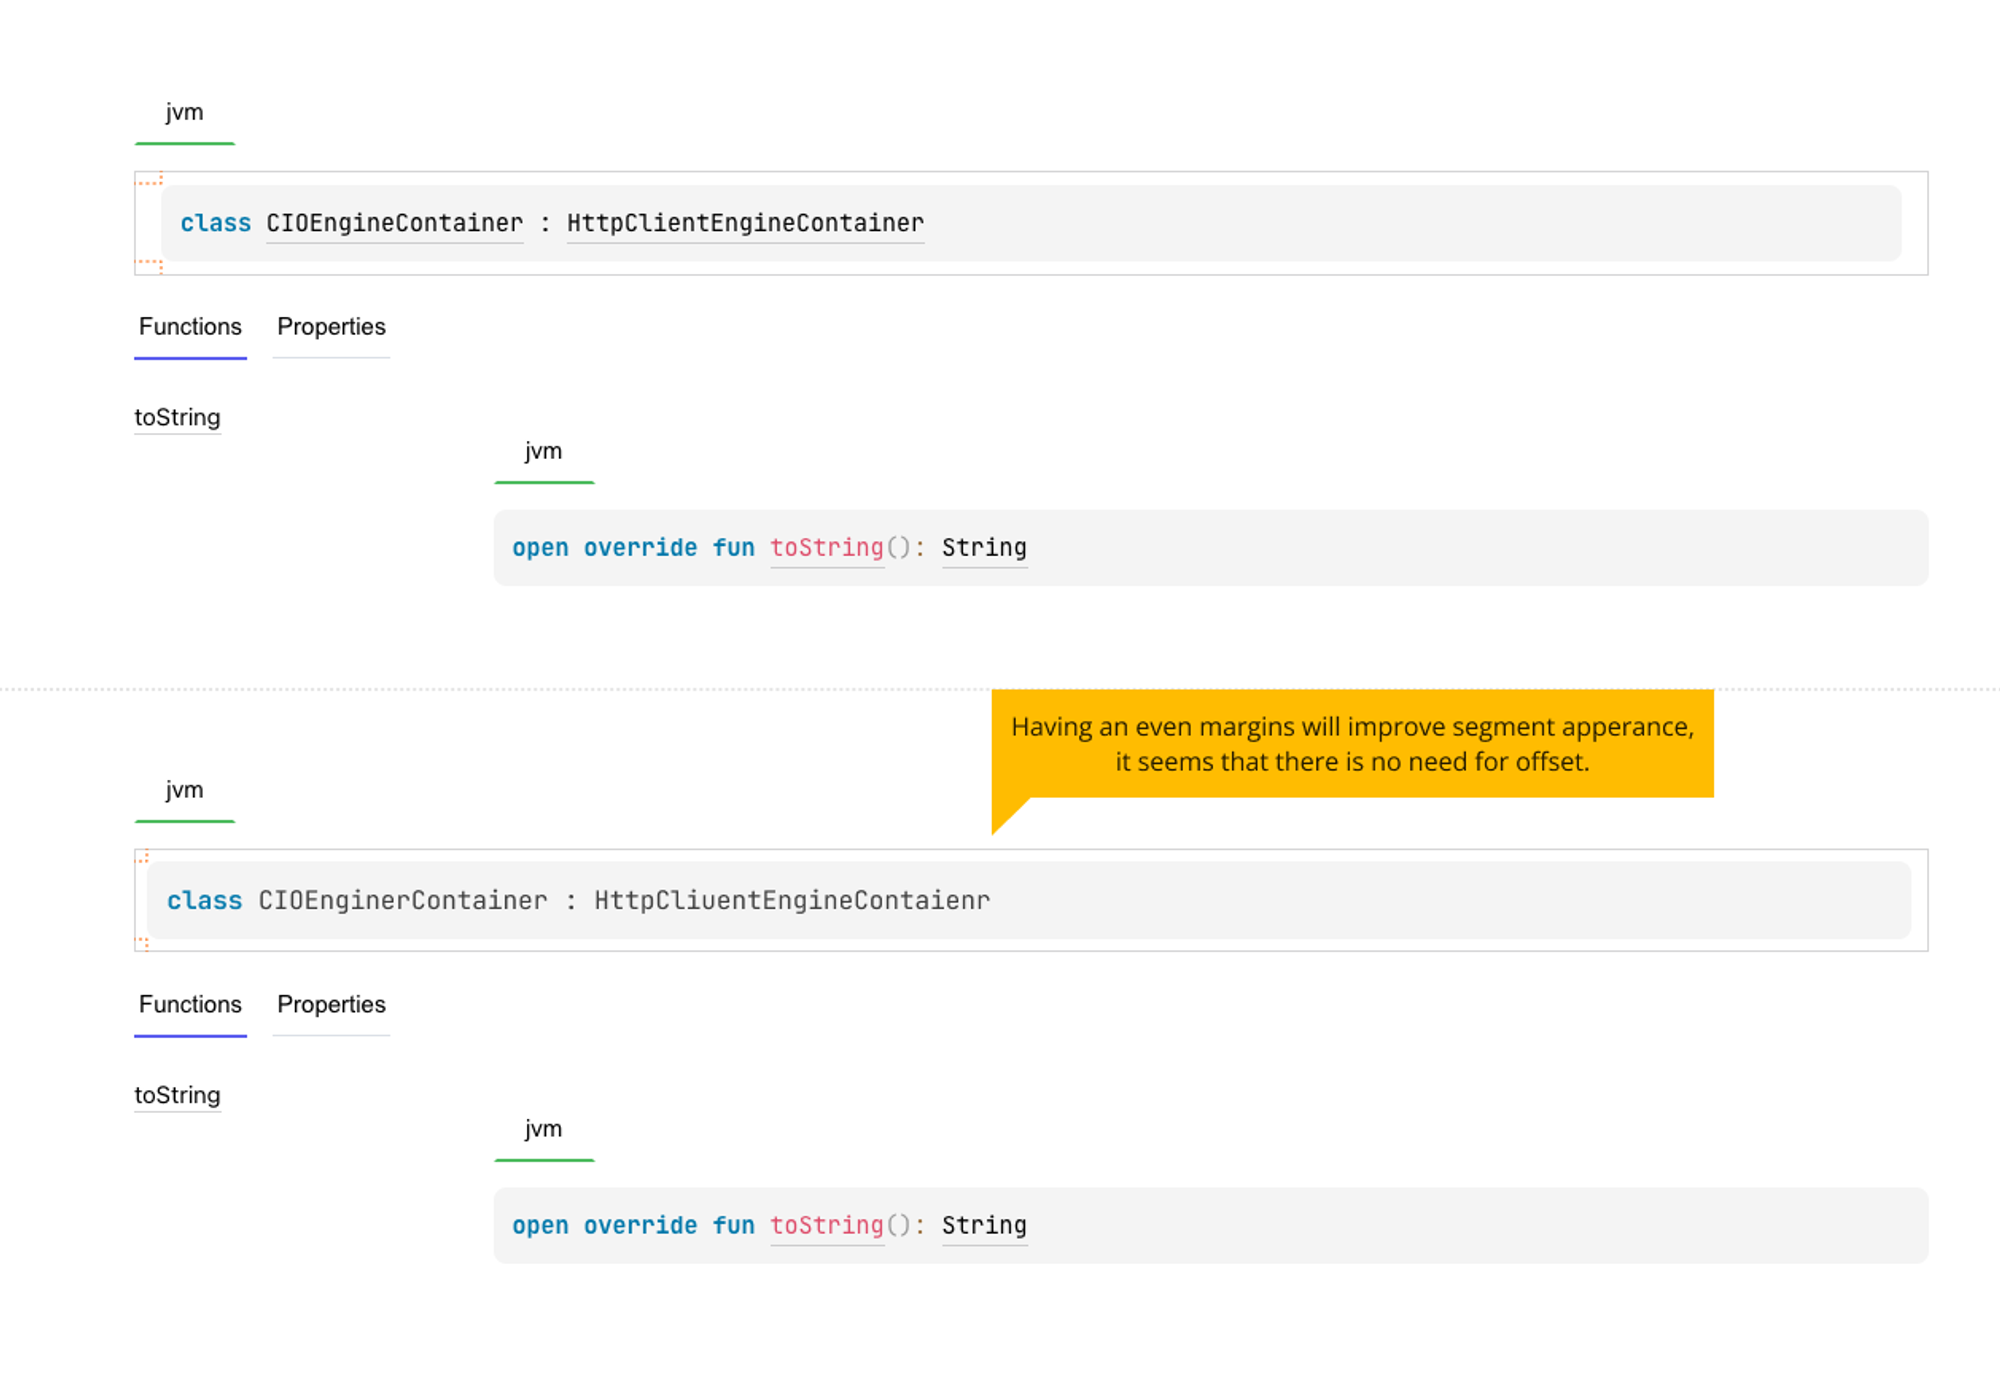The height and width of the screenshot is (1394, 2000).
Task: Select the toString link in bottom section sidebar
Action: (177, 1095)
